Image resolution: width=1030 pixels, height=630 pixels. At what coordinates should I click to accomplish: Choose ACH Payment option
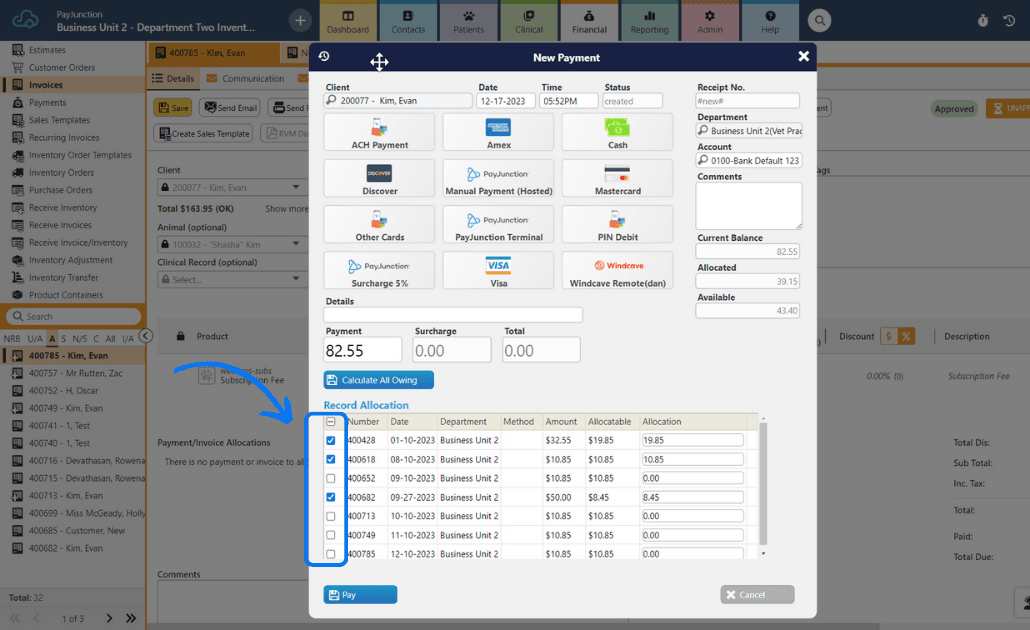[379, 132]
